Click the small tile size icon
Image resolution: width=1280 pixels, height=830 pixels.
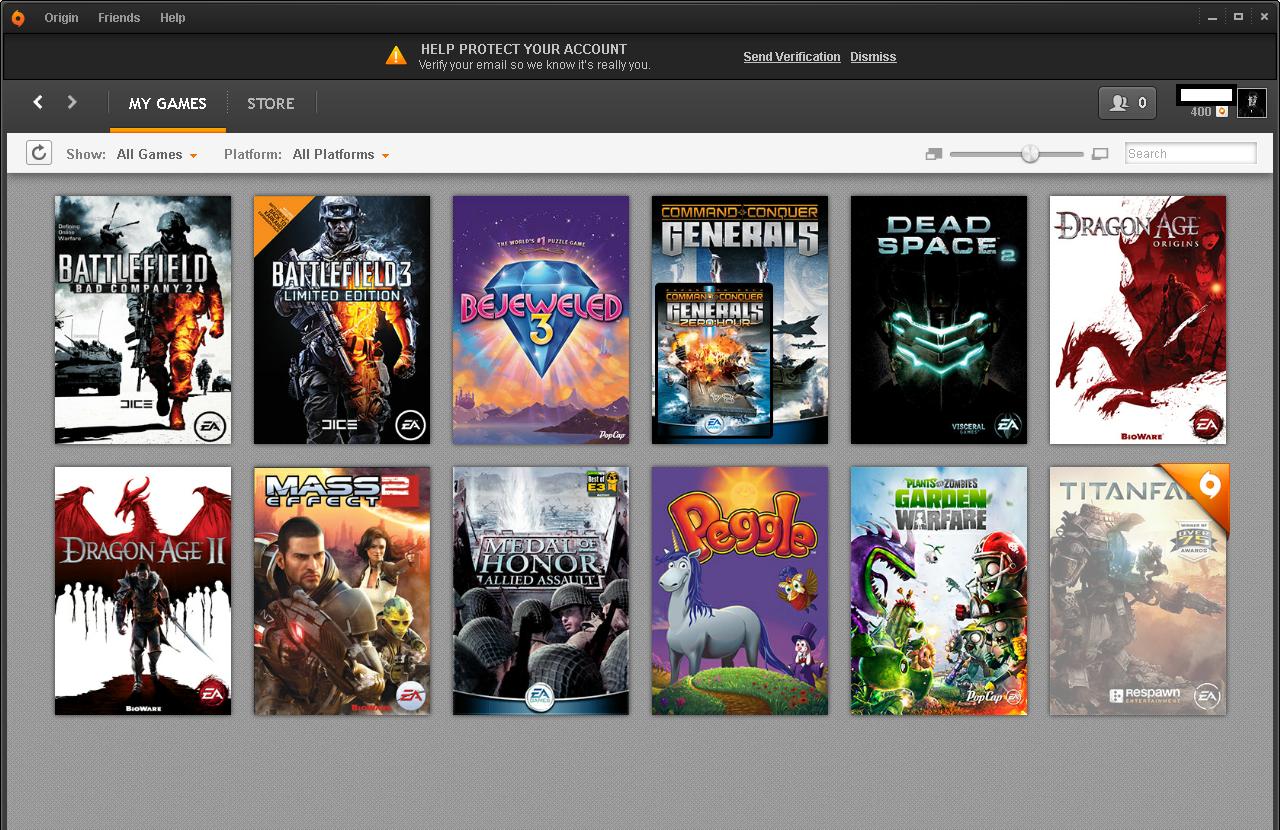click(x=934, y=154)
